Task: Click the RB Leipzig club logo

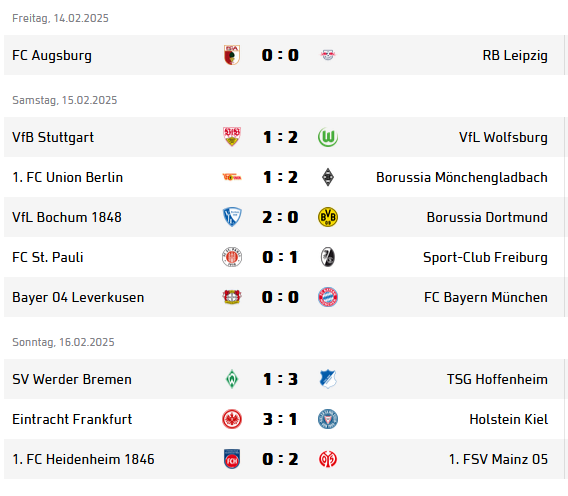Action: click(x=328, y=55)
